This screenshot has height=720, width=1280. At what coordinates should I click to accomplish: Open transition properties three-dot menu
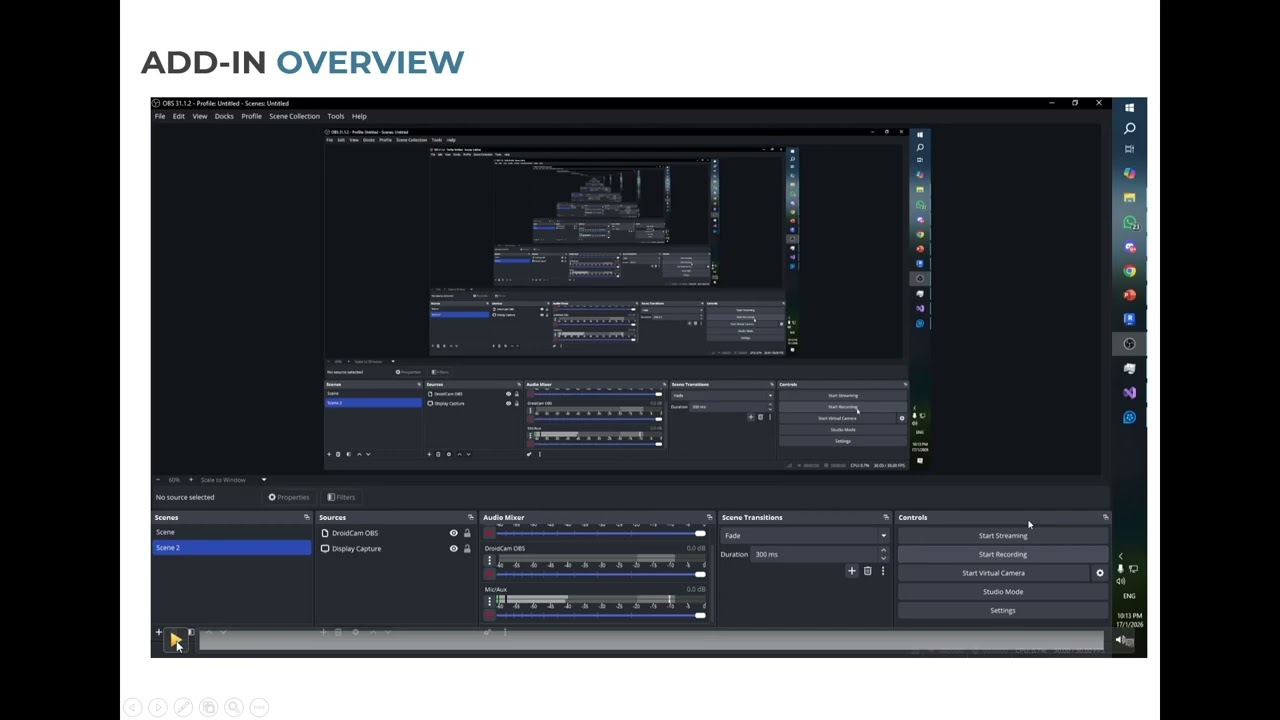click(x=882, y=571)
